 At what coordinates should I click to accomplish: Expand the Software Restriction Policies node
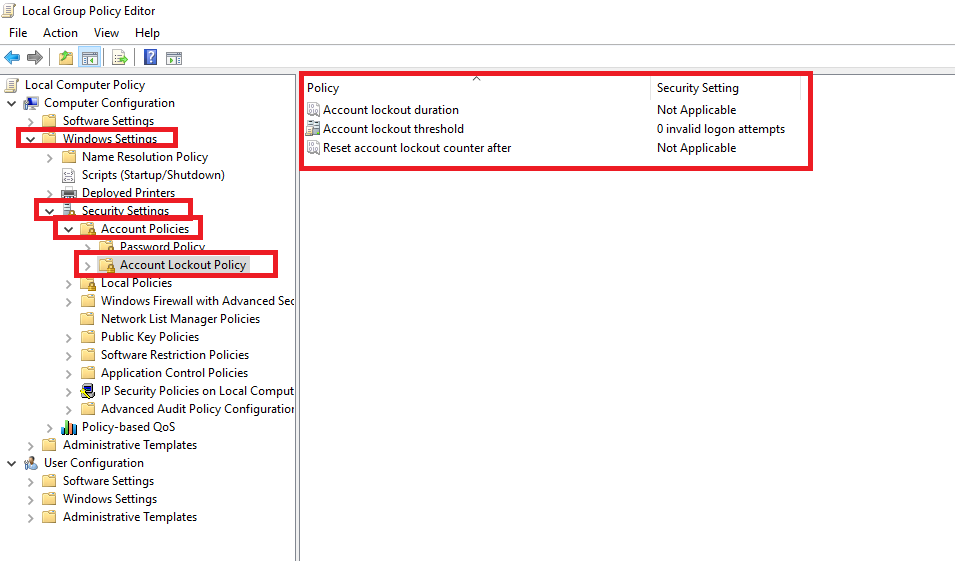[x=69, y=355]
